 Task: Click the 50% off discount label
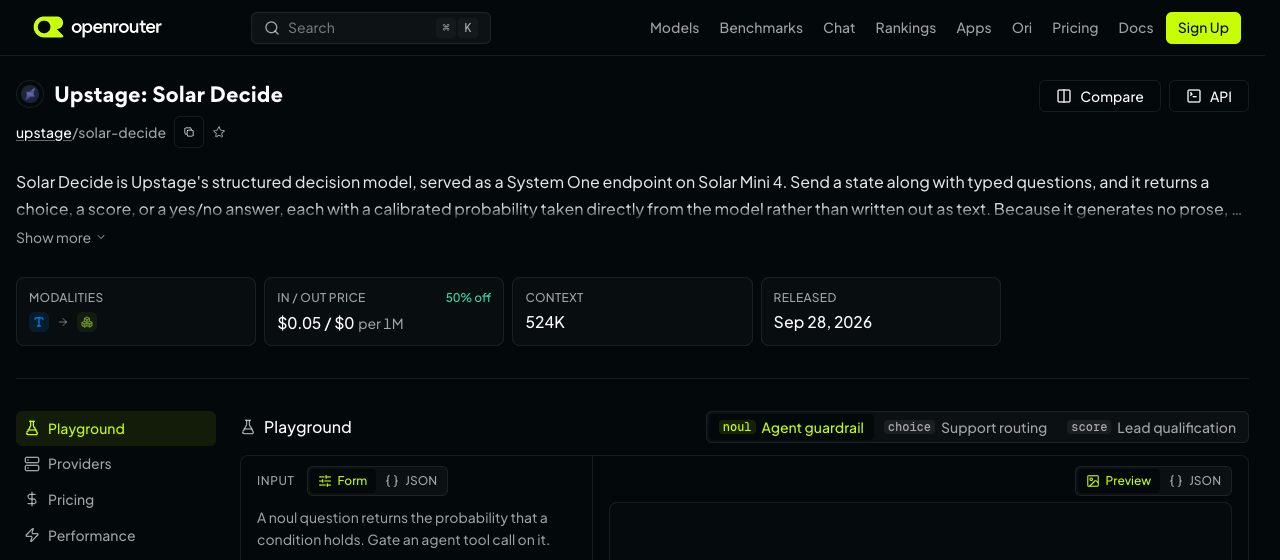pos(468,298)
